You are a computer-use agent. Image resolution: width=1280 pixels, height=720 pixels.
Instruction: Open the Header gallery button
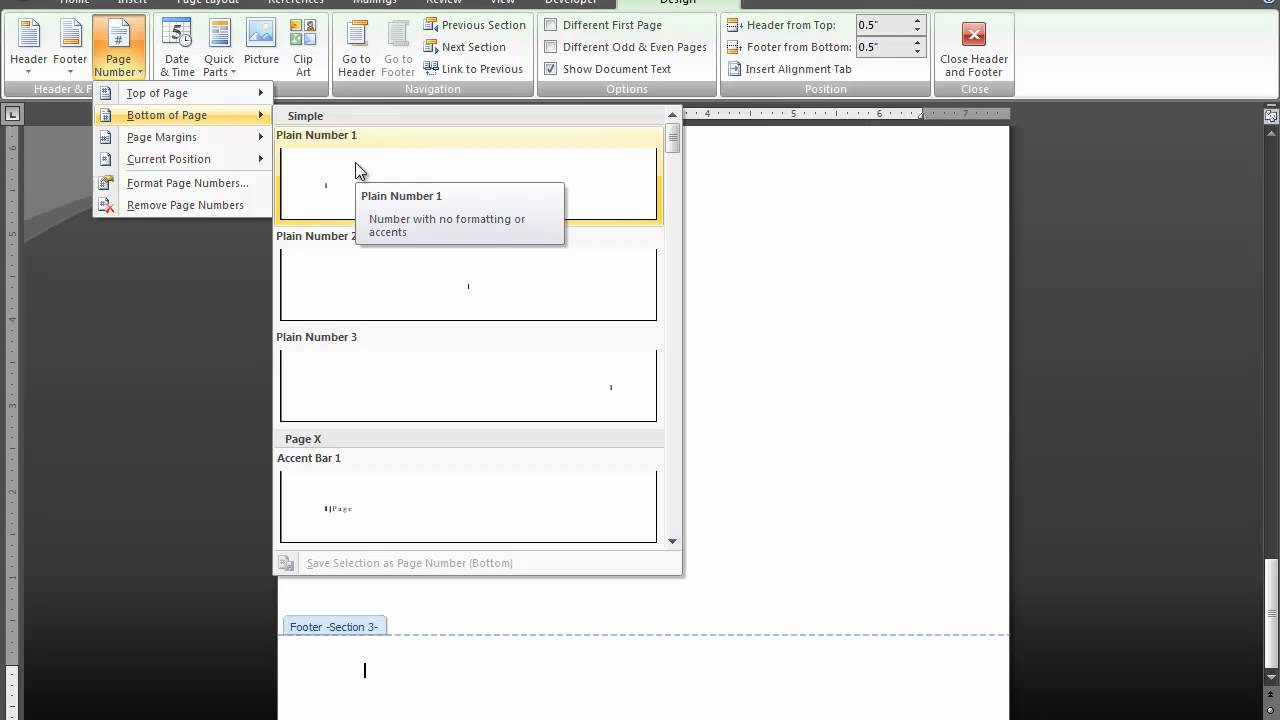click(x=29, y=47)
